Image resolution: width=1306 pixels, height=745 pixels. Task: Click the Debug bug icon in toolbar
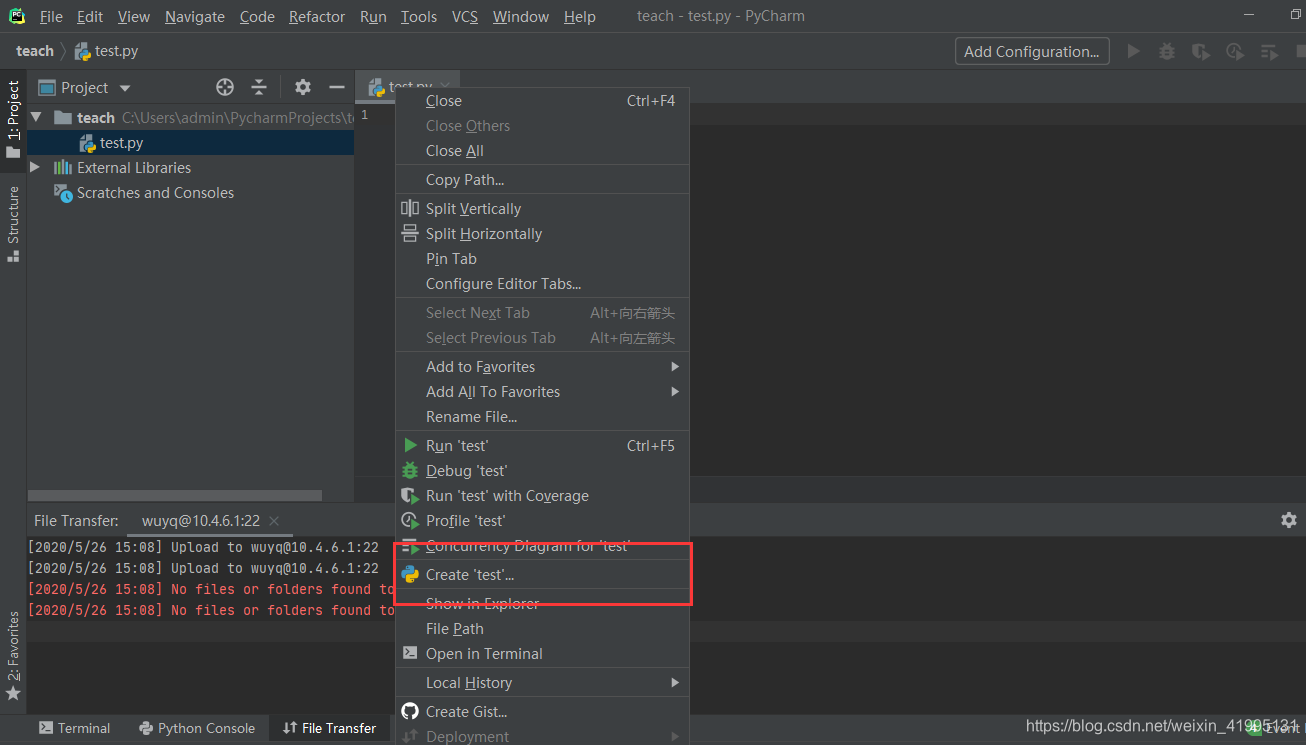coord(1167,51)
